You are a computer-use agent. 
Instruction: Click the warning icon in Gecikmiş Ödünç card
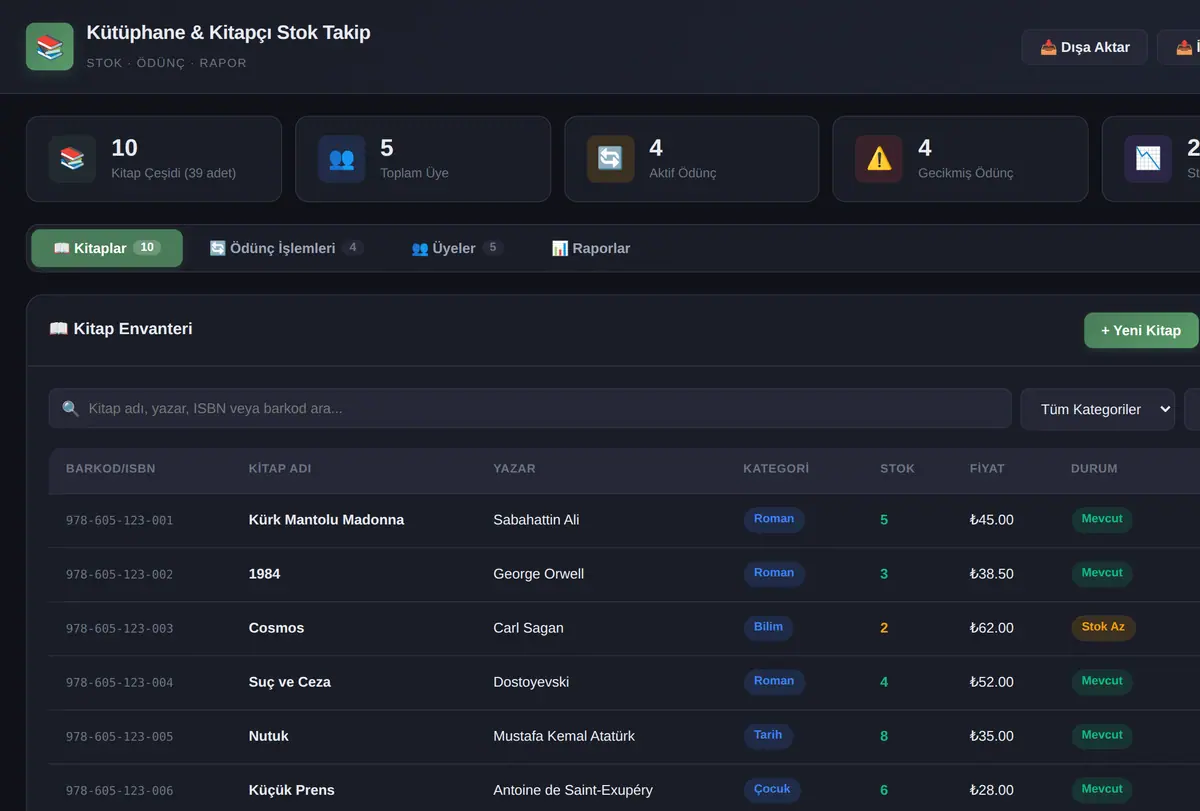tap(879, 159)
